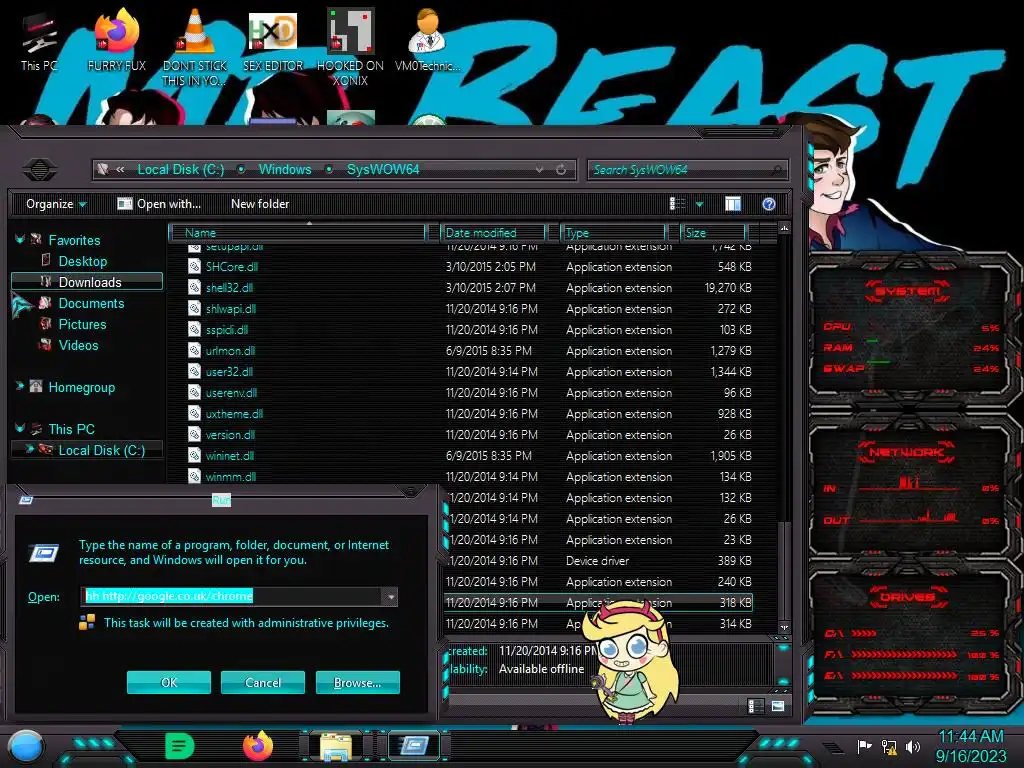Click OK in Run dialog

coord(168,682)
